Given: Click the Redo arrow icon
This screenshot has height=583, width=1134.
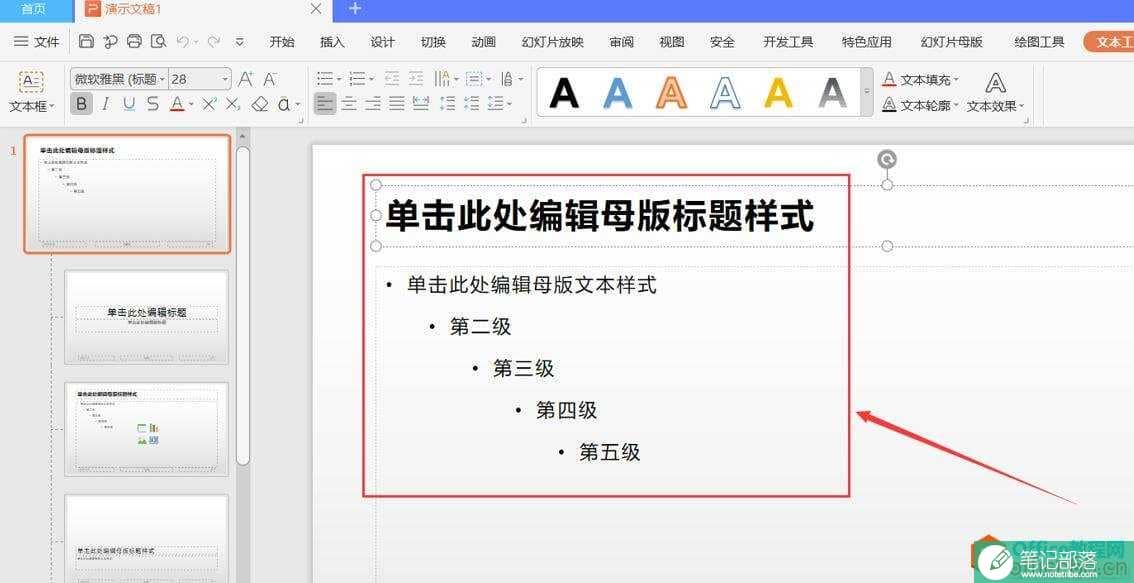Looking at the screenshot, I should coord(213,41).
